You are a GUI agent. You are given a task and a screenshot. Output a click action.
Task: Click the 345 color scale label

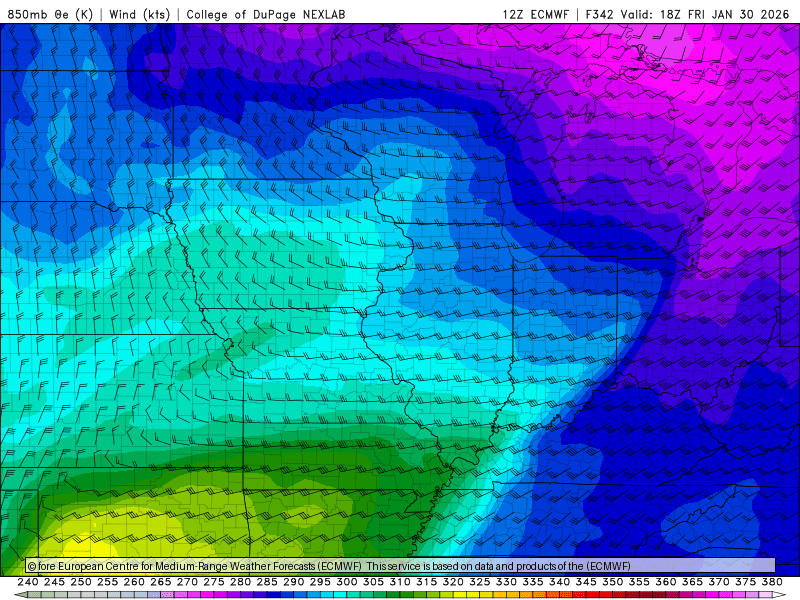(586, 582)
